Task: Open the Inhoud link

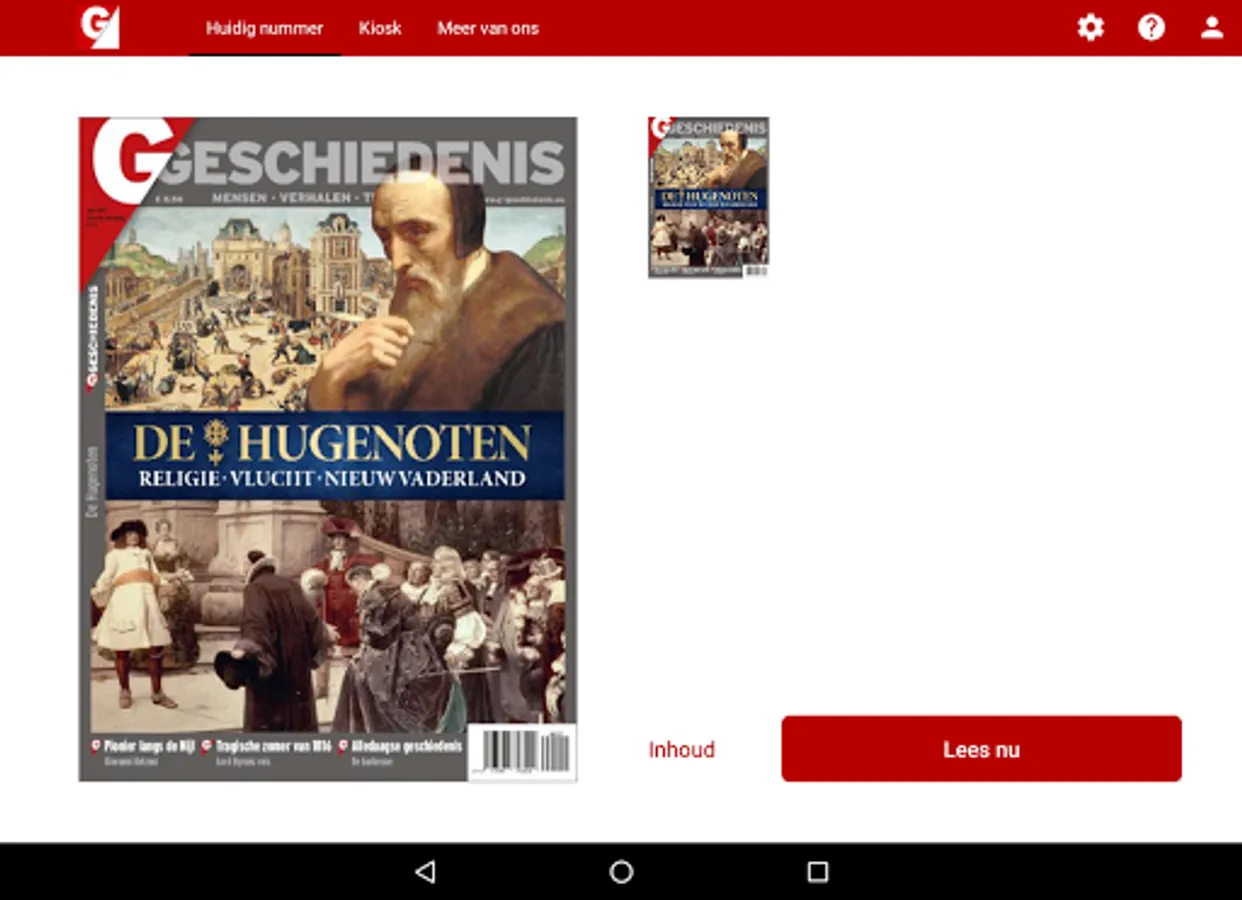Action: [x=681, y=750]
